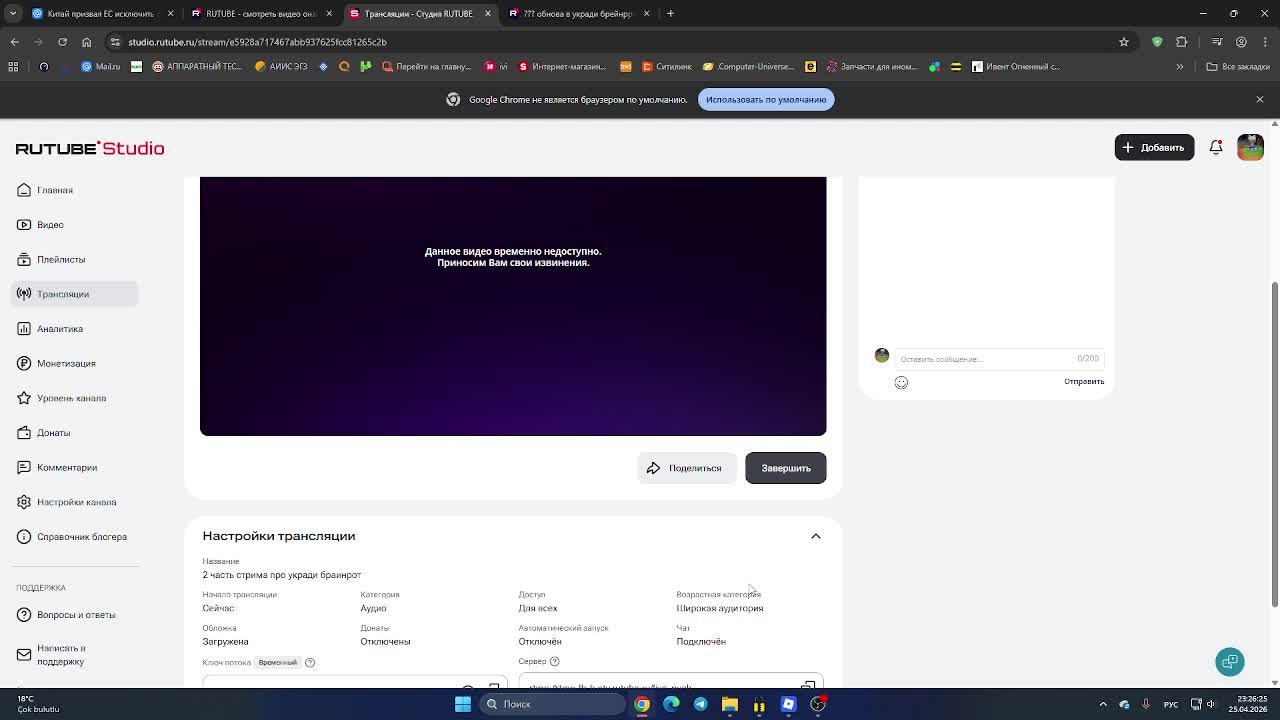Open Донаты section

click(53, 433)
